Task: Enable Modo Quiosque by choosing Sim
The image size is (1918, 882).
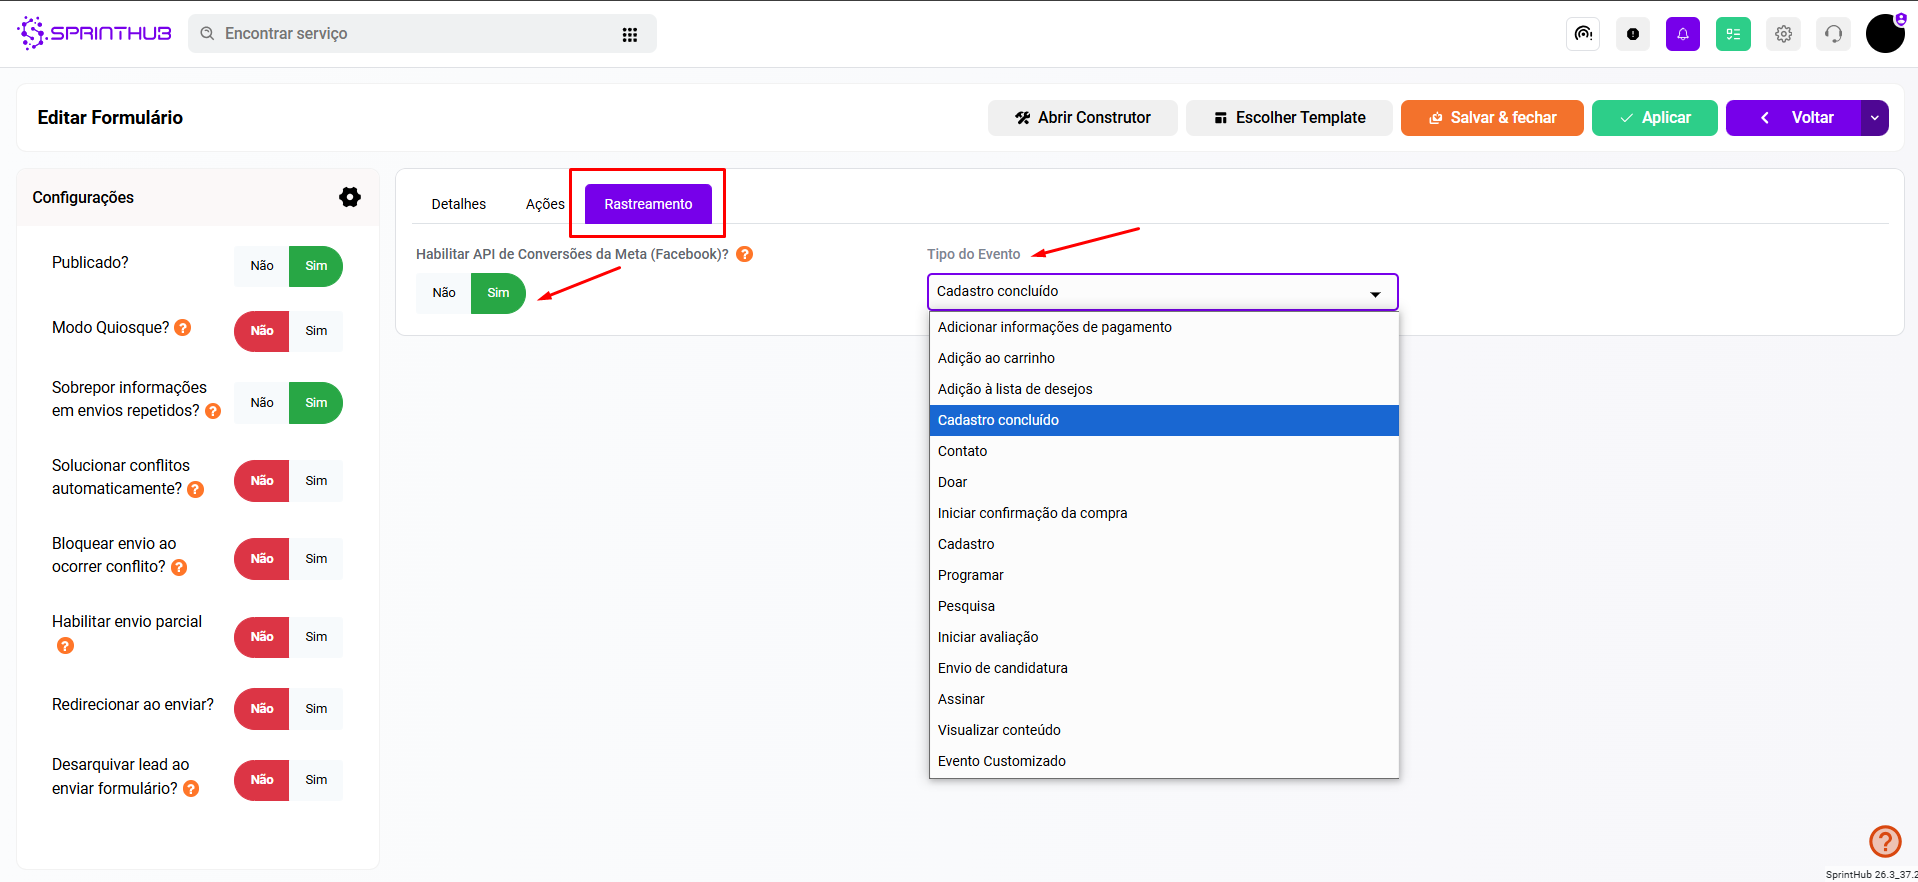Action: pos(316,331)
